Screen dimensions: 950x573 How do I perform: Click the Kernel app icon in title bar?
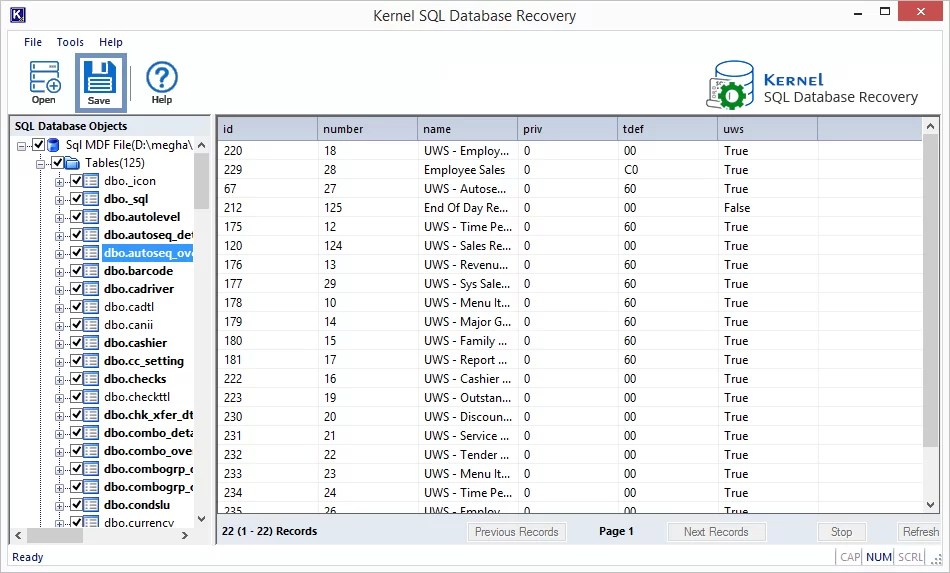click(x=18, y=15)
